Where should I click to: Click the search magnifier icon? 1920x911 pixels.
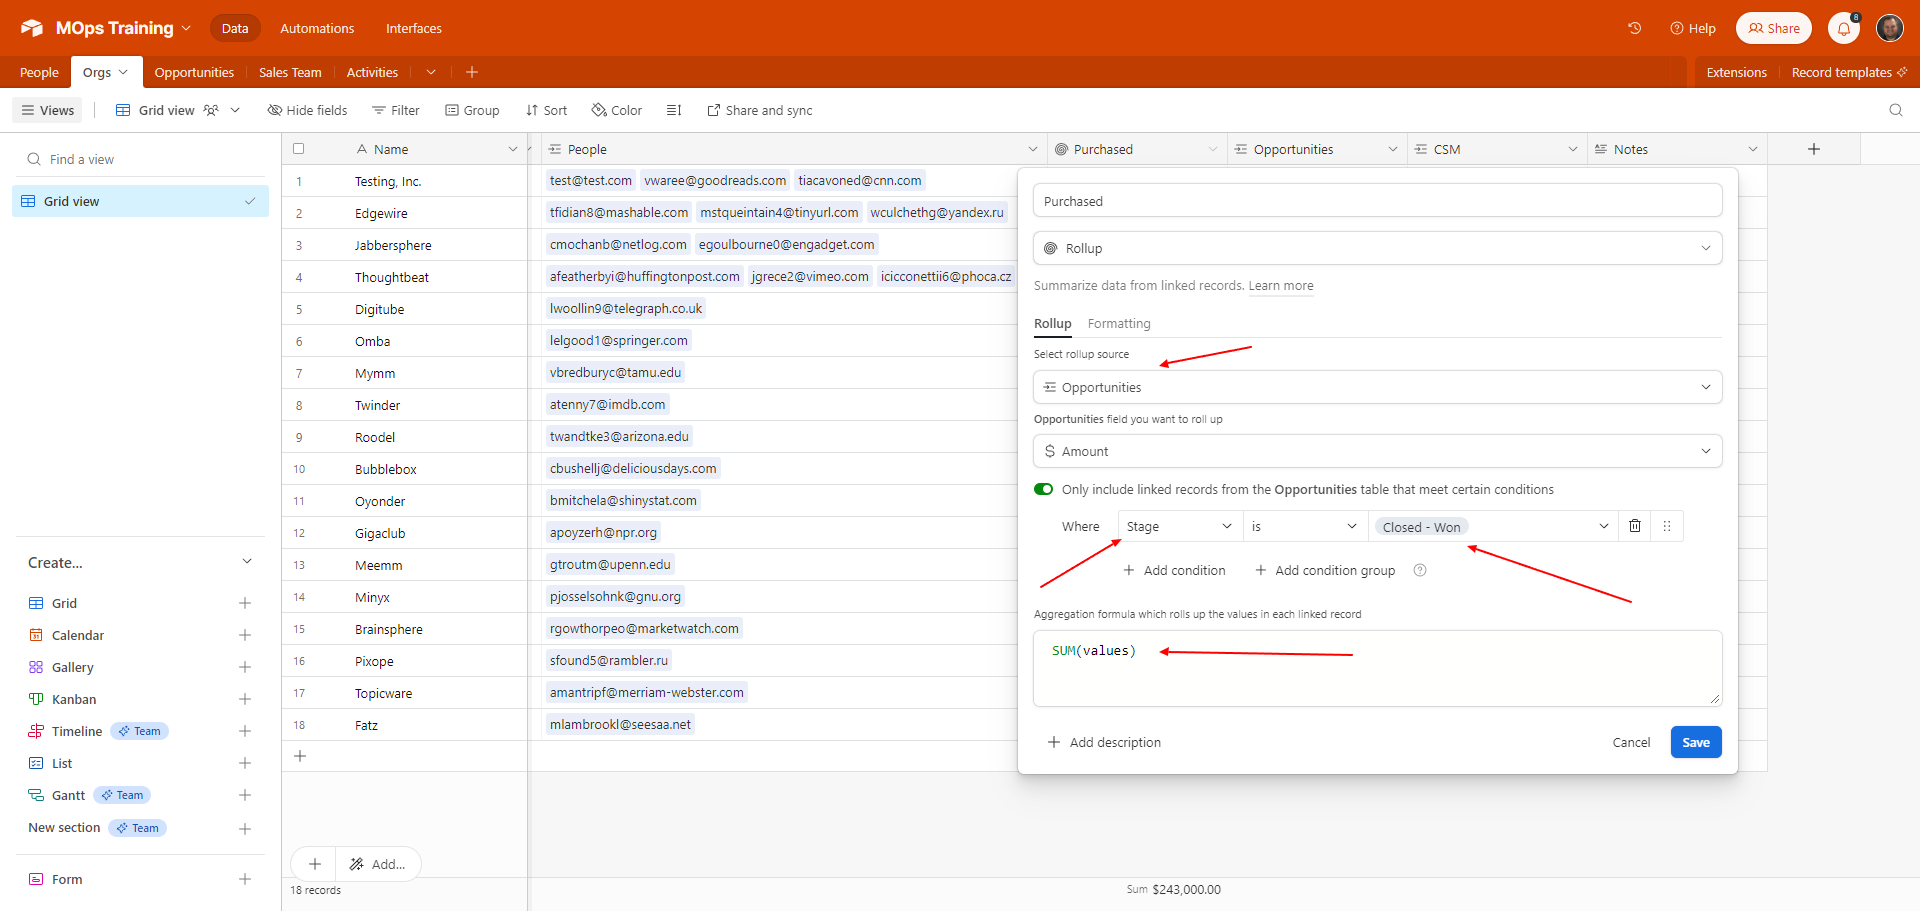[1895, 110]
